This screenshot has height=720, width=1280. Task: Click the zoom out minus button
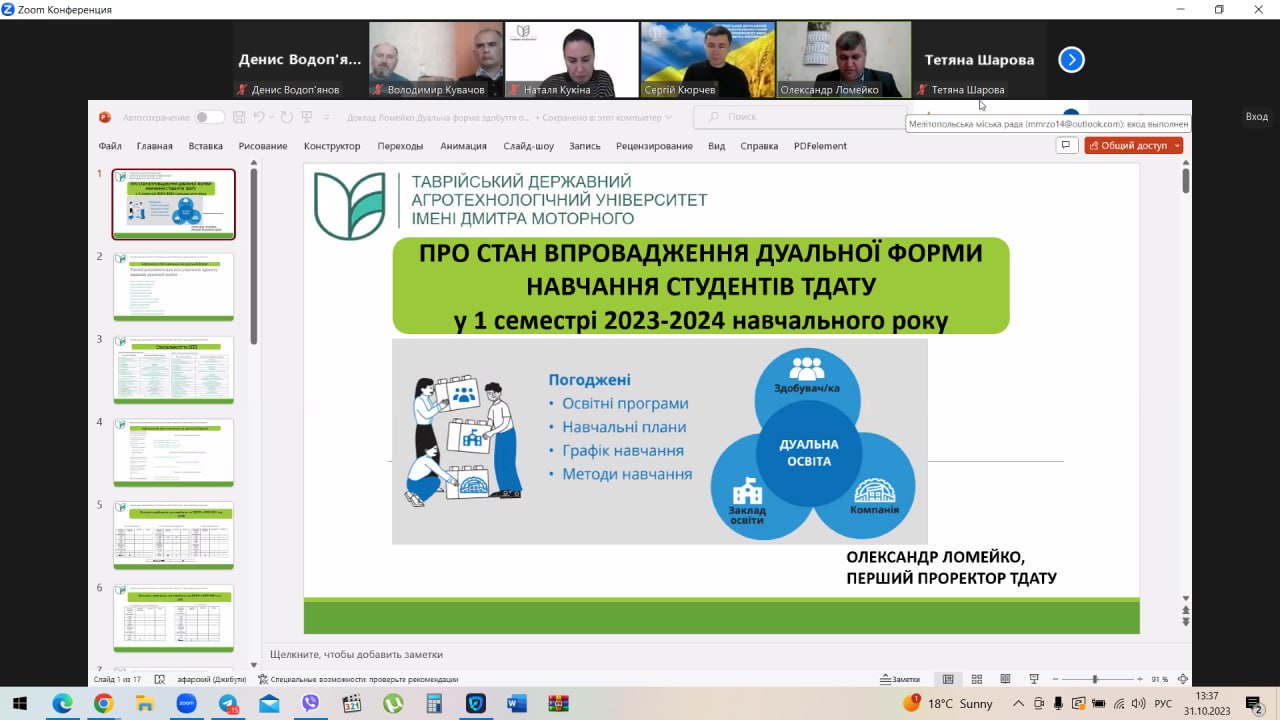pos(1055,679)
